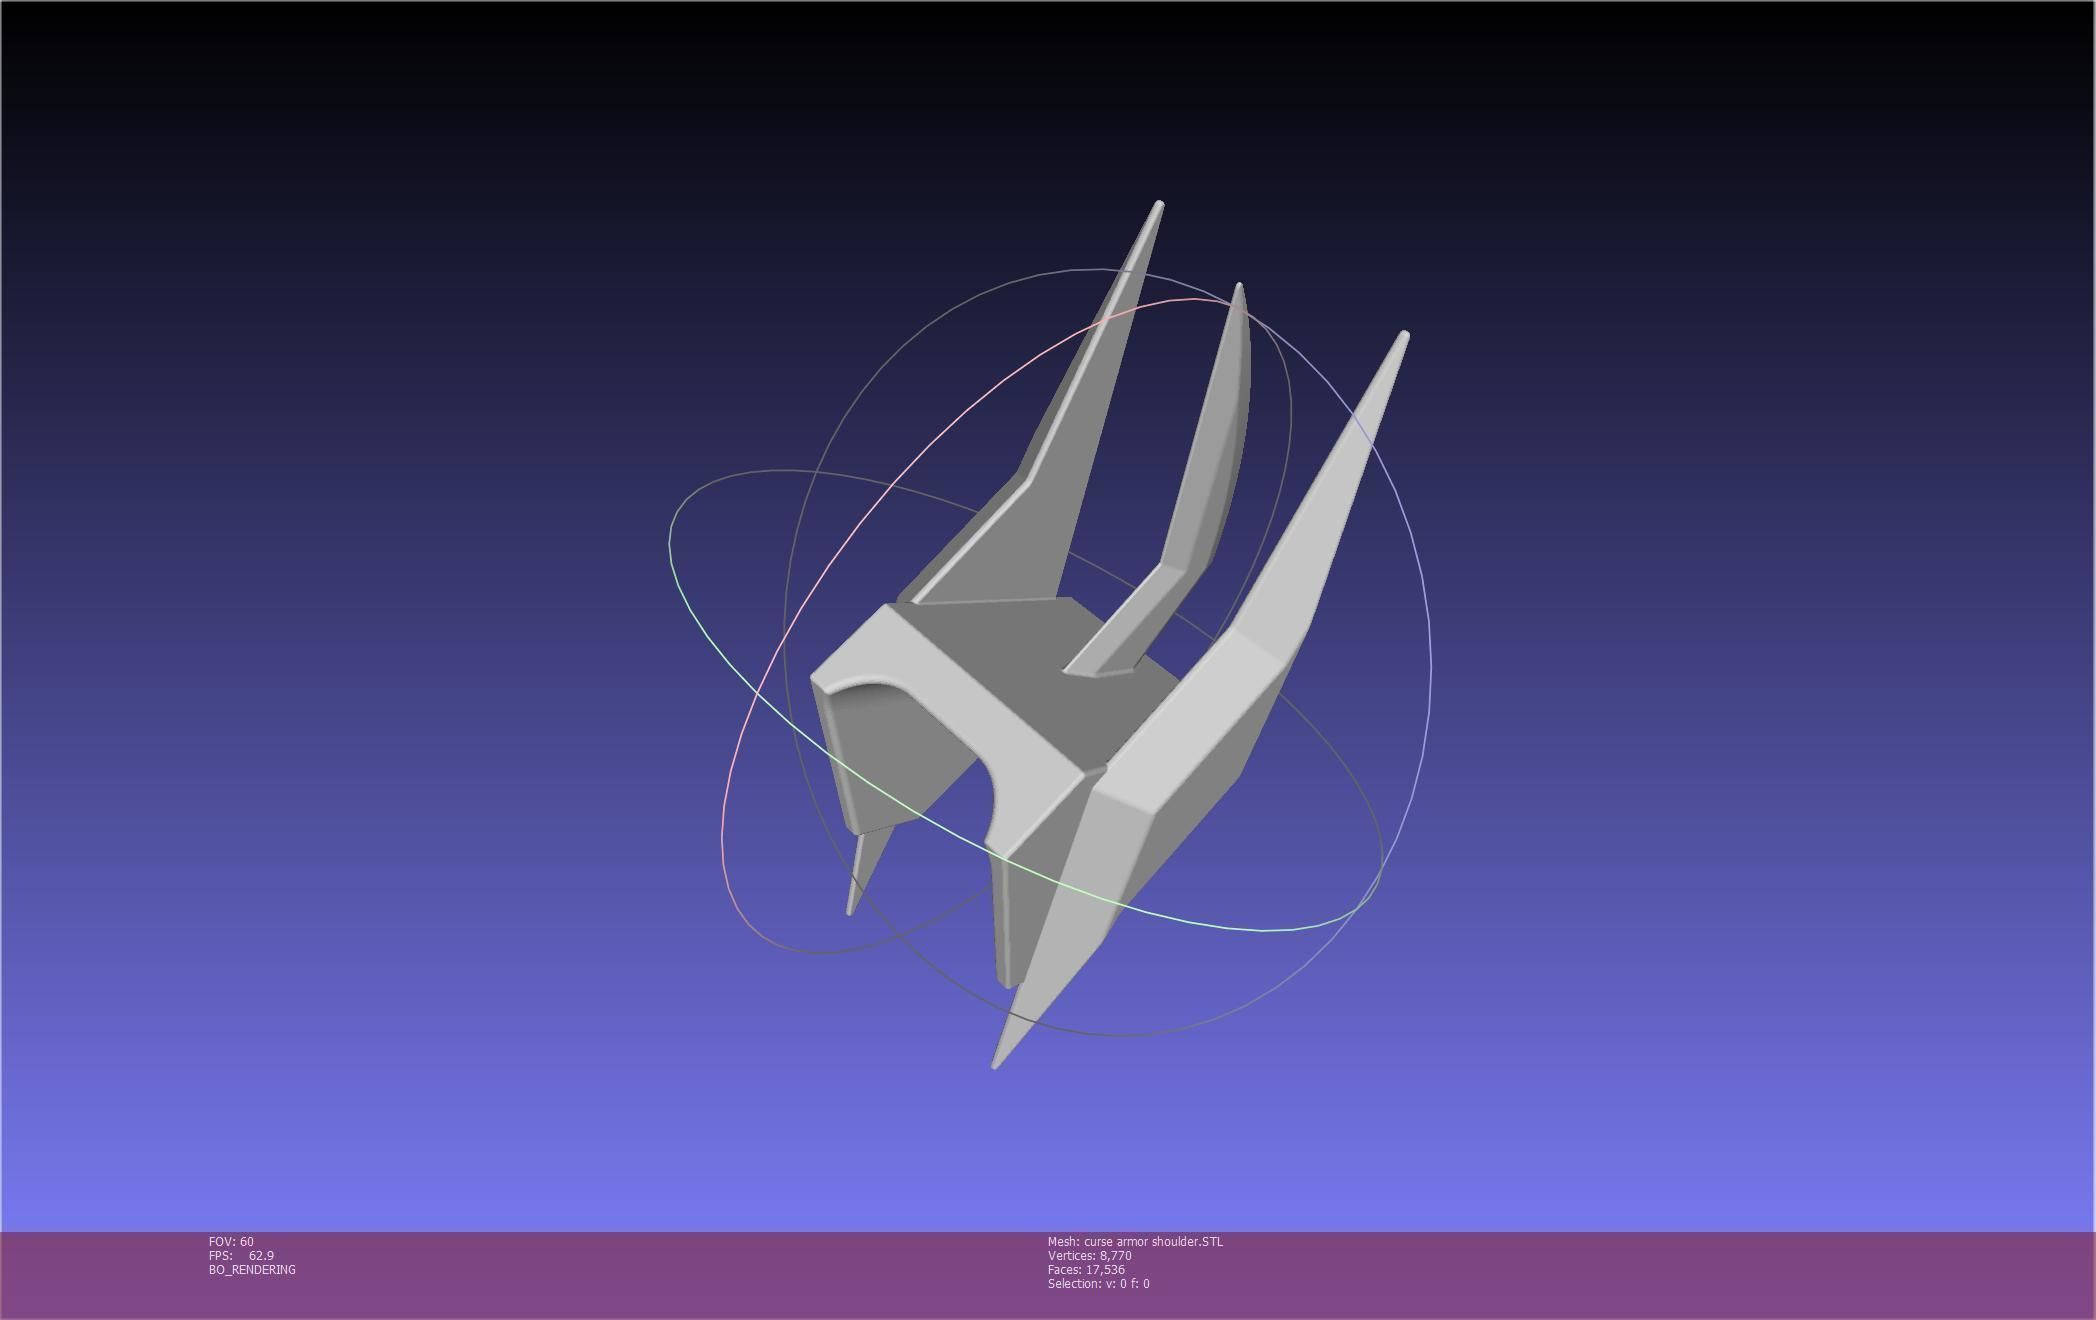Click the FPS: 62.9 readout
The height and width of the screenshot is (1320, 2096).
[241, 1255]
